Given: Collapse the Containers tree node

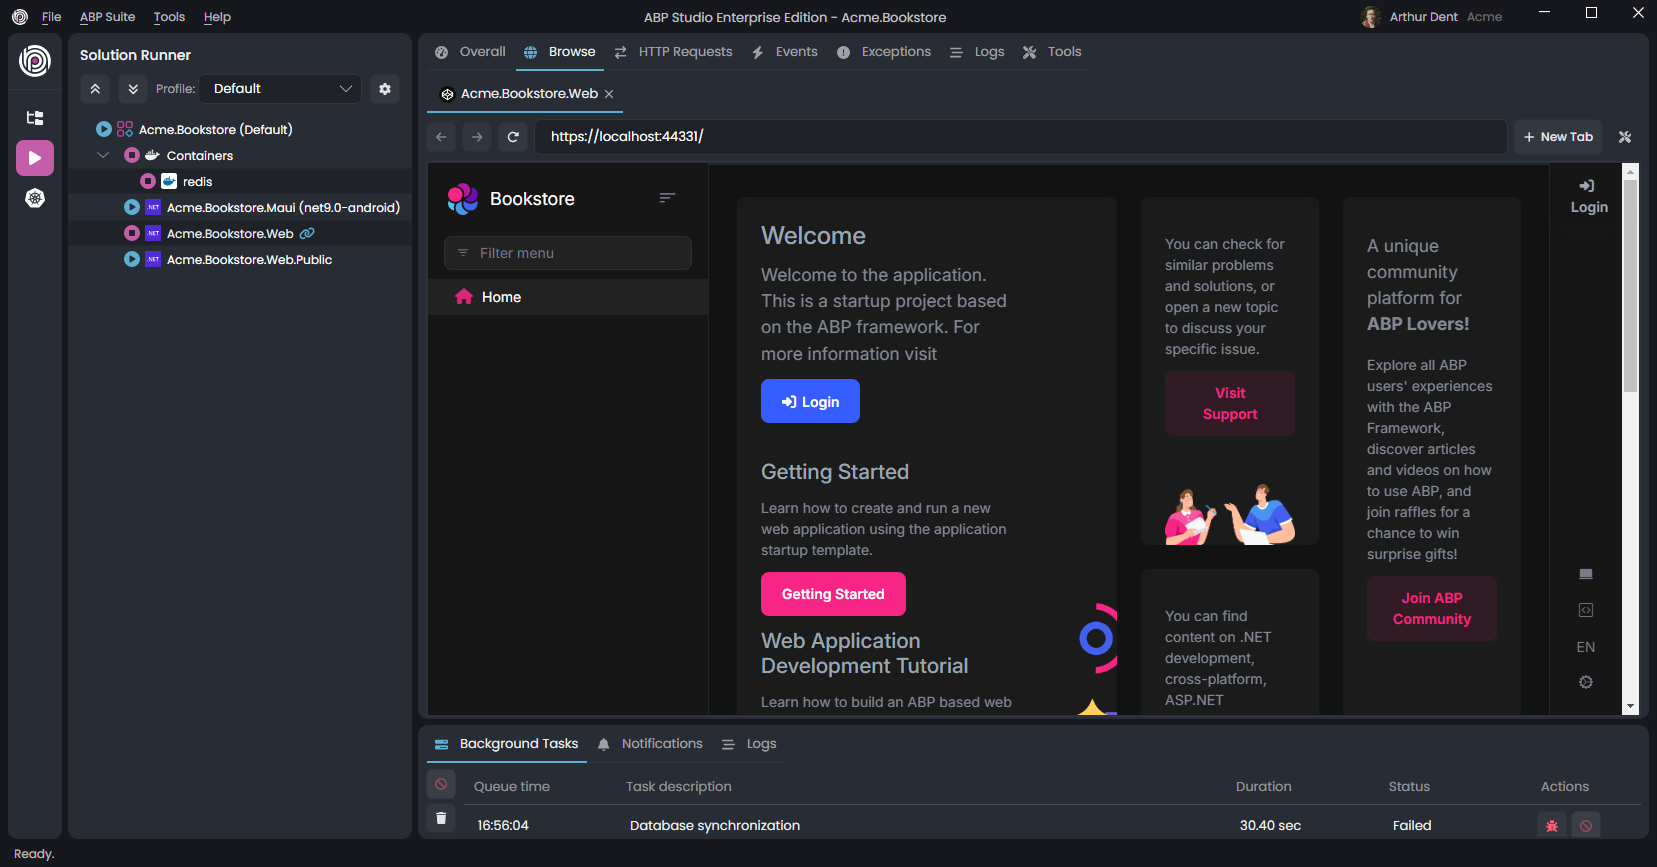Looking at the screenshot, I should pyautogui.click(x=103, y=155).
